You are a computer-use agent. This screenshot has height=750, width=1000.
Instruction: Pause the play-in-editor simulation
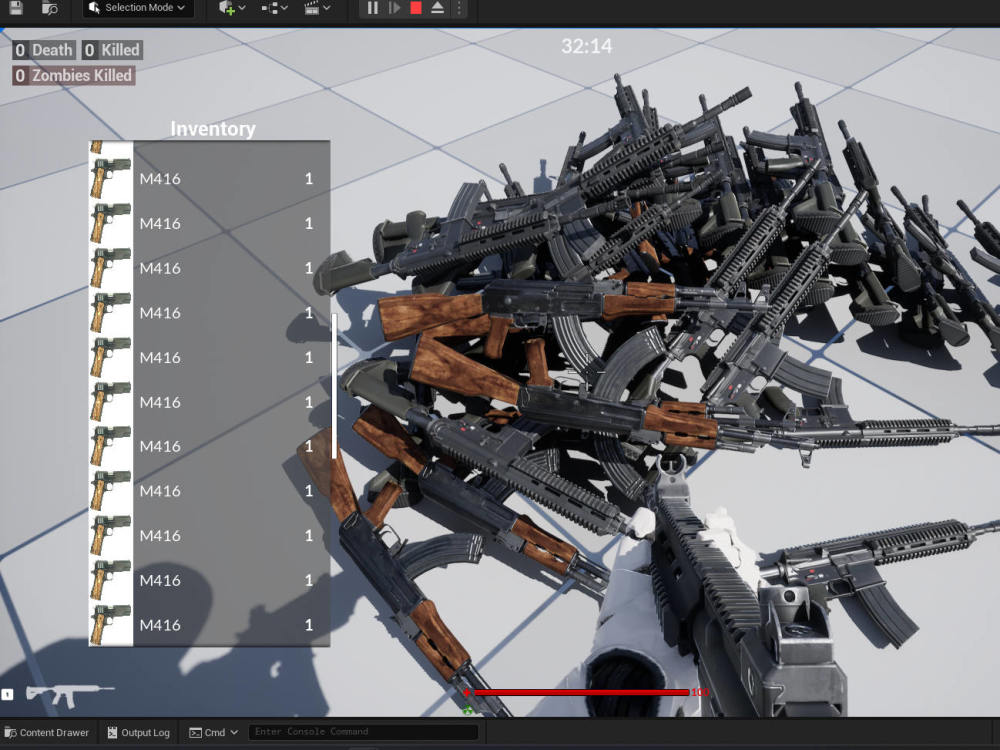[372, 8]
